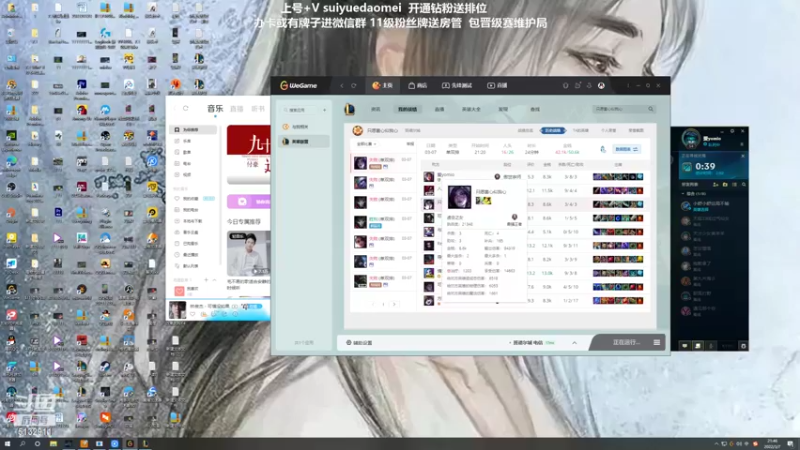Click the 0:39 queue timer panel

pos(714,166)
